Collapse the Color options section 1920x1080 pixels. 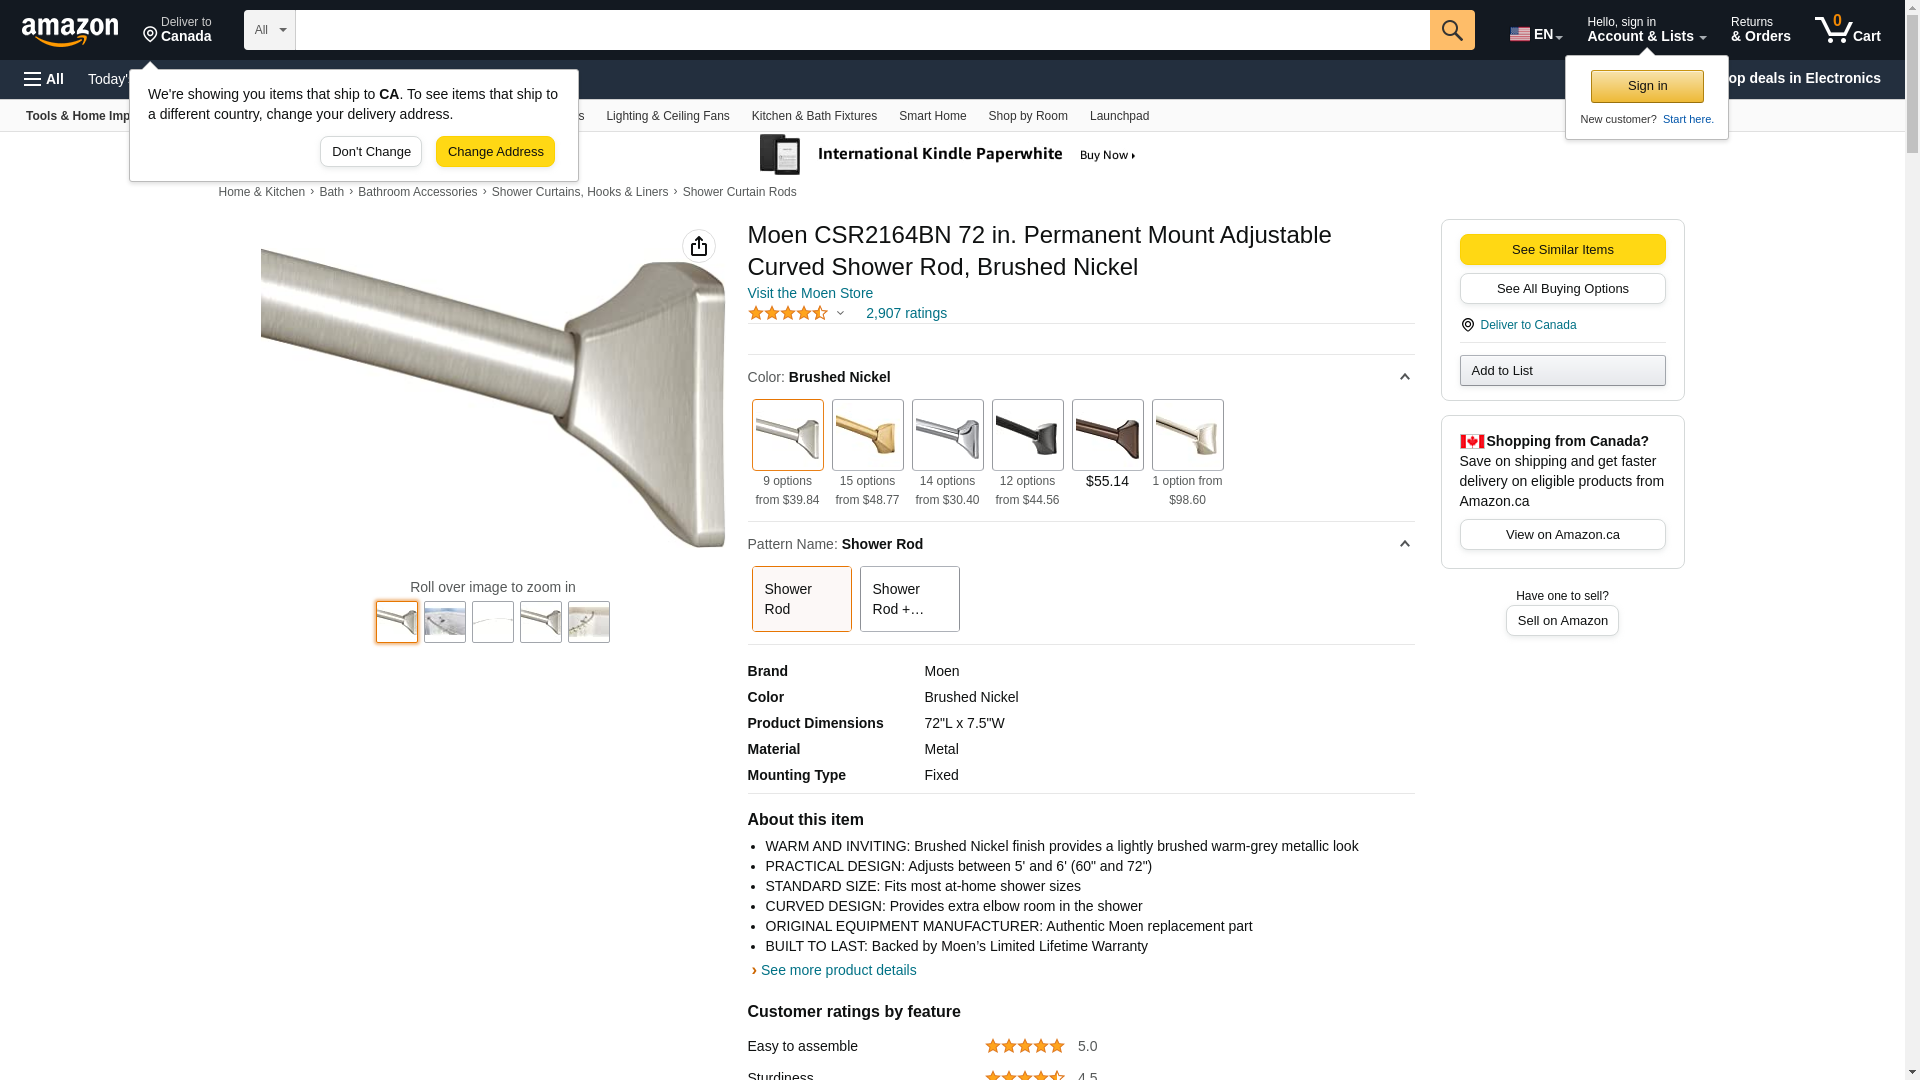coord(1404,377)
